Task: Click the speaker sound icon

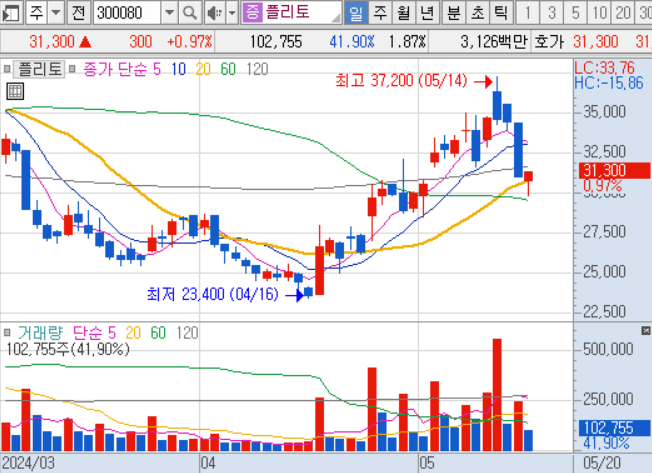Action: pos(215,13)
